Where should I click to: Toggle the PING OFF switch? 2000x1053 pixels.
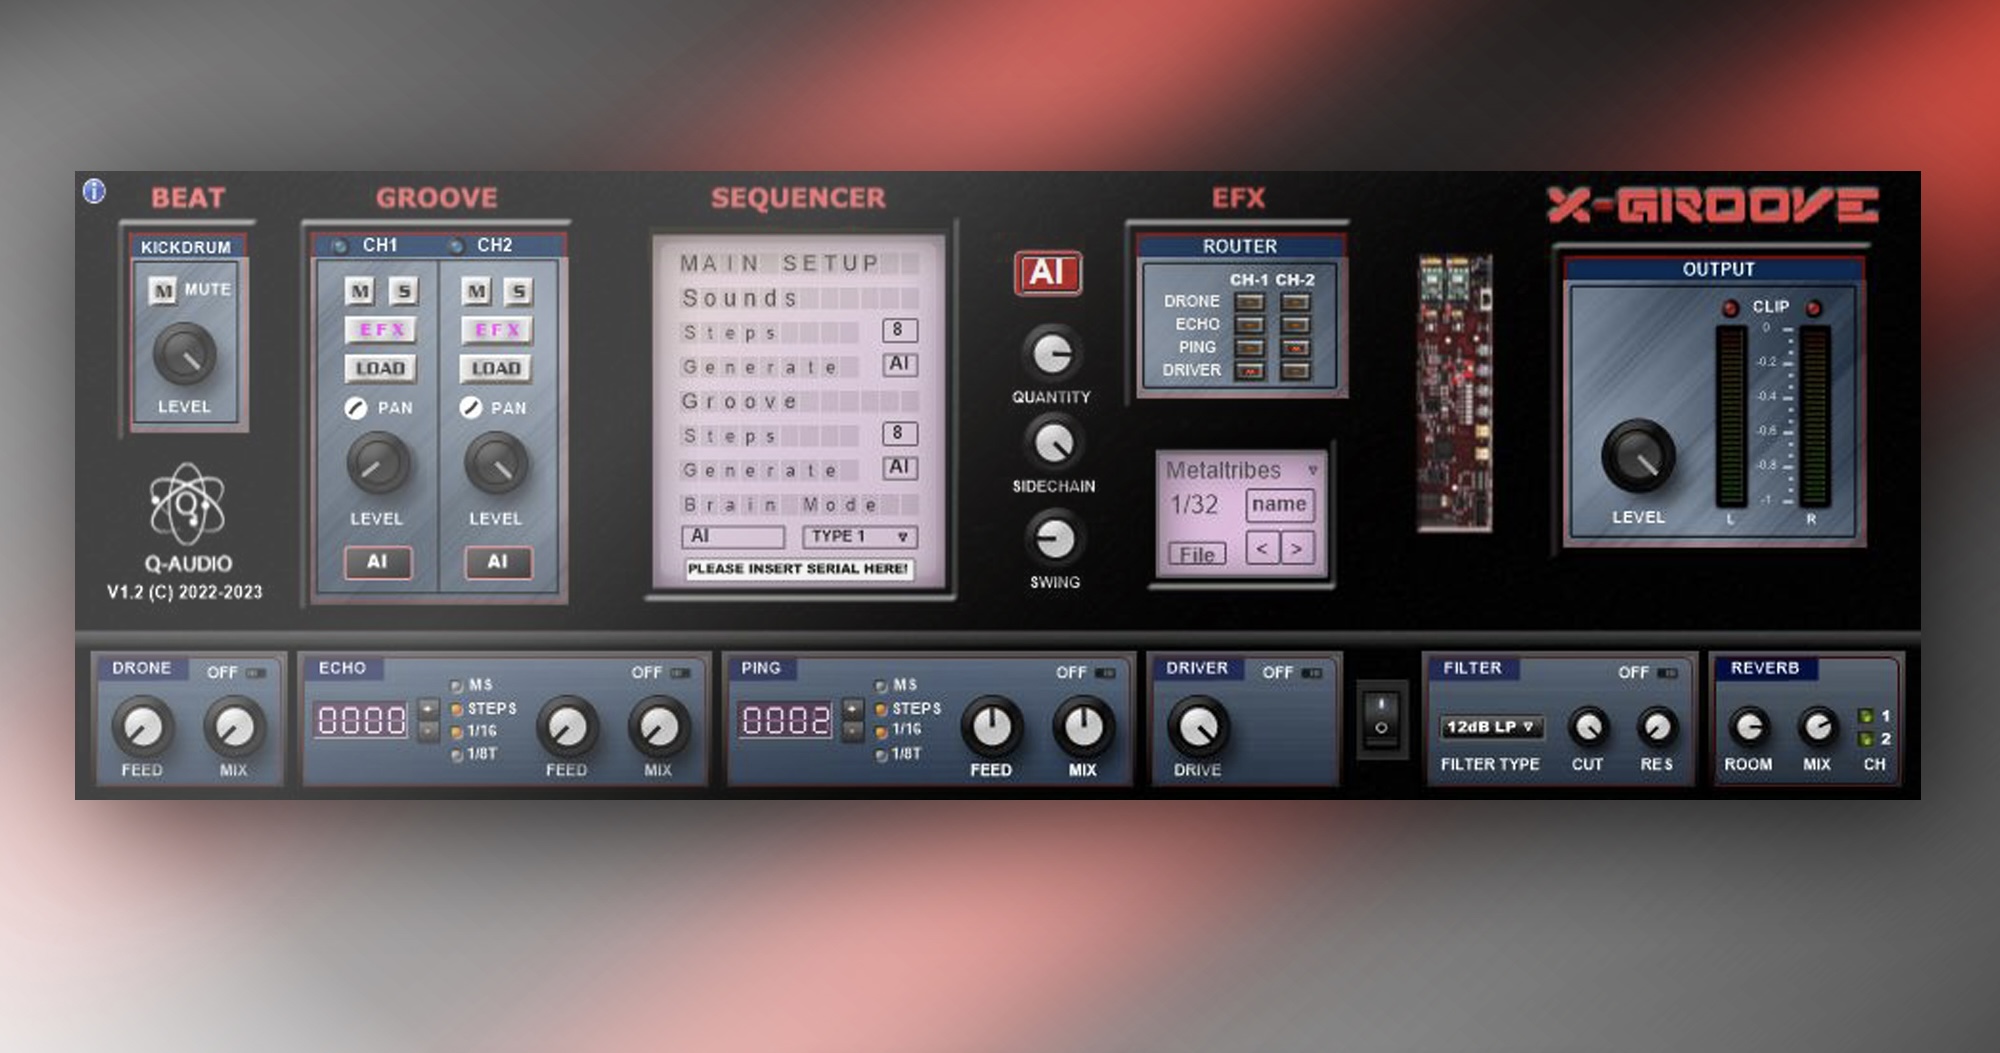(x=1105, y=673)
